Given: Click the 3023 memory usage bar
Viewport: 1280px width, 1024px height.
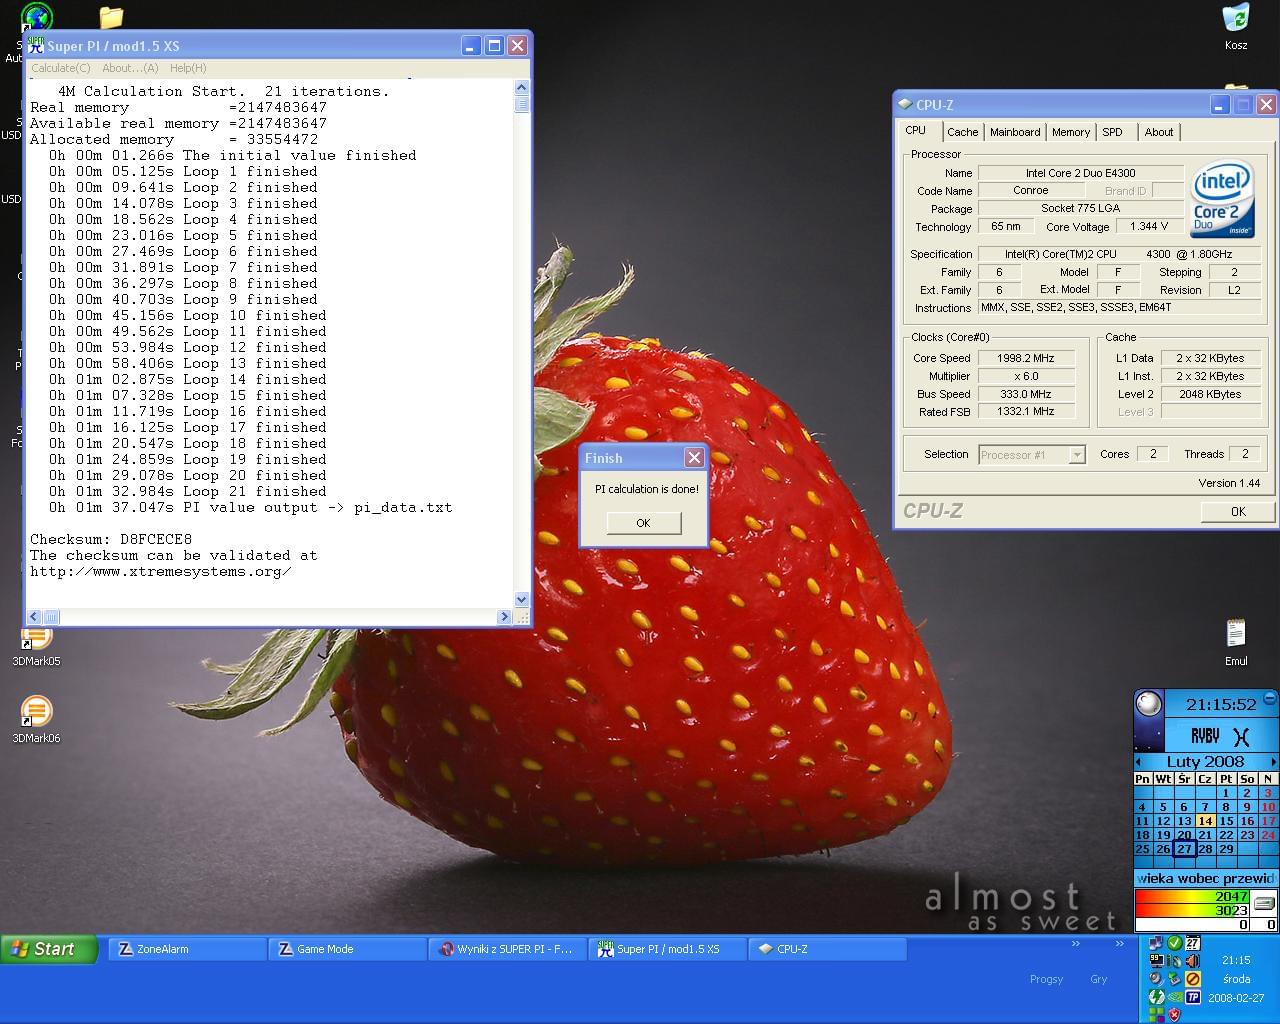Looking at the screenshot, I should [x=1192, y=911].
